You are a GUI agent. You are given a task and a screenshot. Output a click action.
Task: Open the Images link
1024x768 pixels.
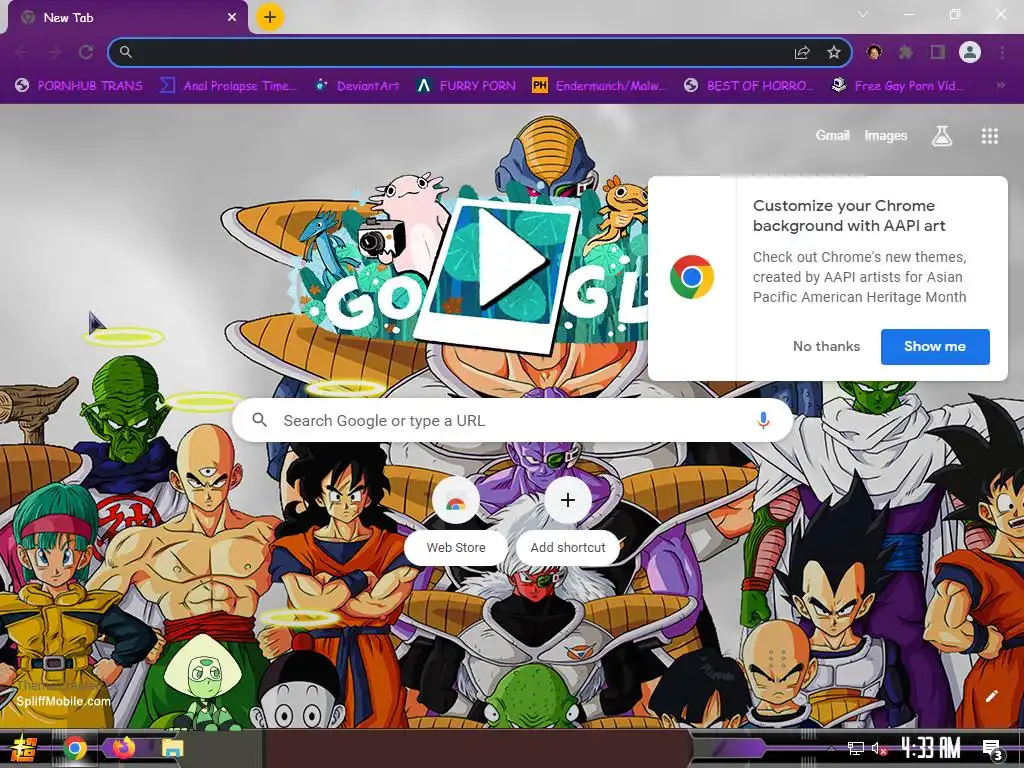coord(886,135)
